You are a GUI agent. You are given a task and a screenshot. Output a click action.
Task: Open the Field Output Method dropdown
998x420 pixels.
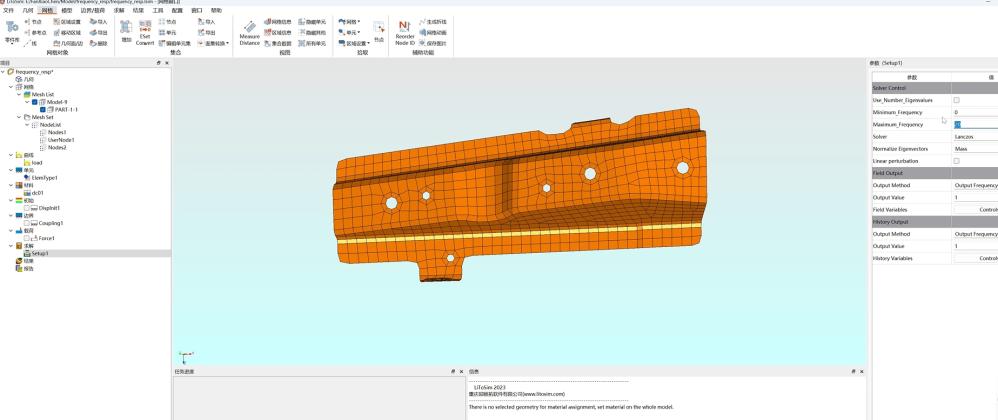coord(974,185)
